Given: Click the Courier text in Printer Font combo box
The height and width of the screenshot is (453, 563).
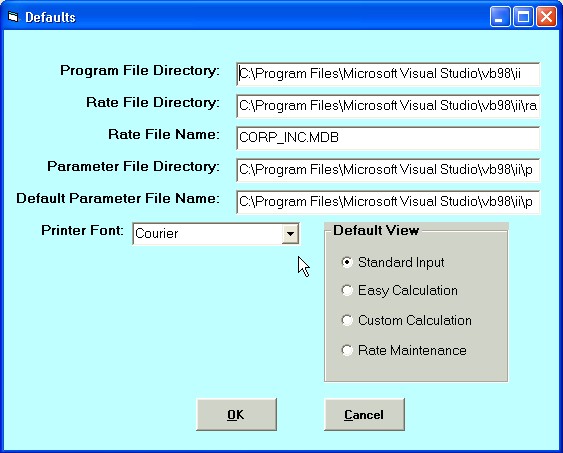Looking at the screenshot, I should 157,234.
